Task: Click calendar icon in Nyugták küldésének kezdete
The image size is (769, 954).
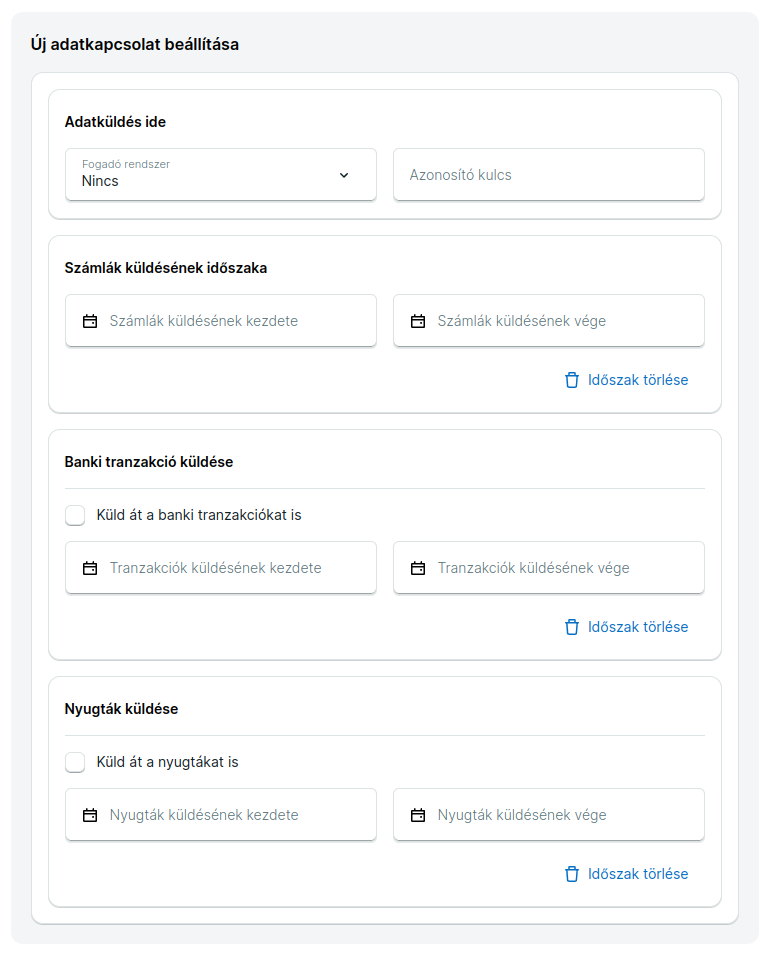Action: point(90,815)
